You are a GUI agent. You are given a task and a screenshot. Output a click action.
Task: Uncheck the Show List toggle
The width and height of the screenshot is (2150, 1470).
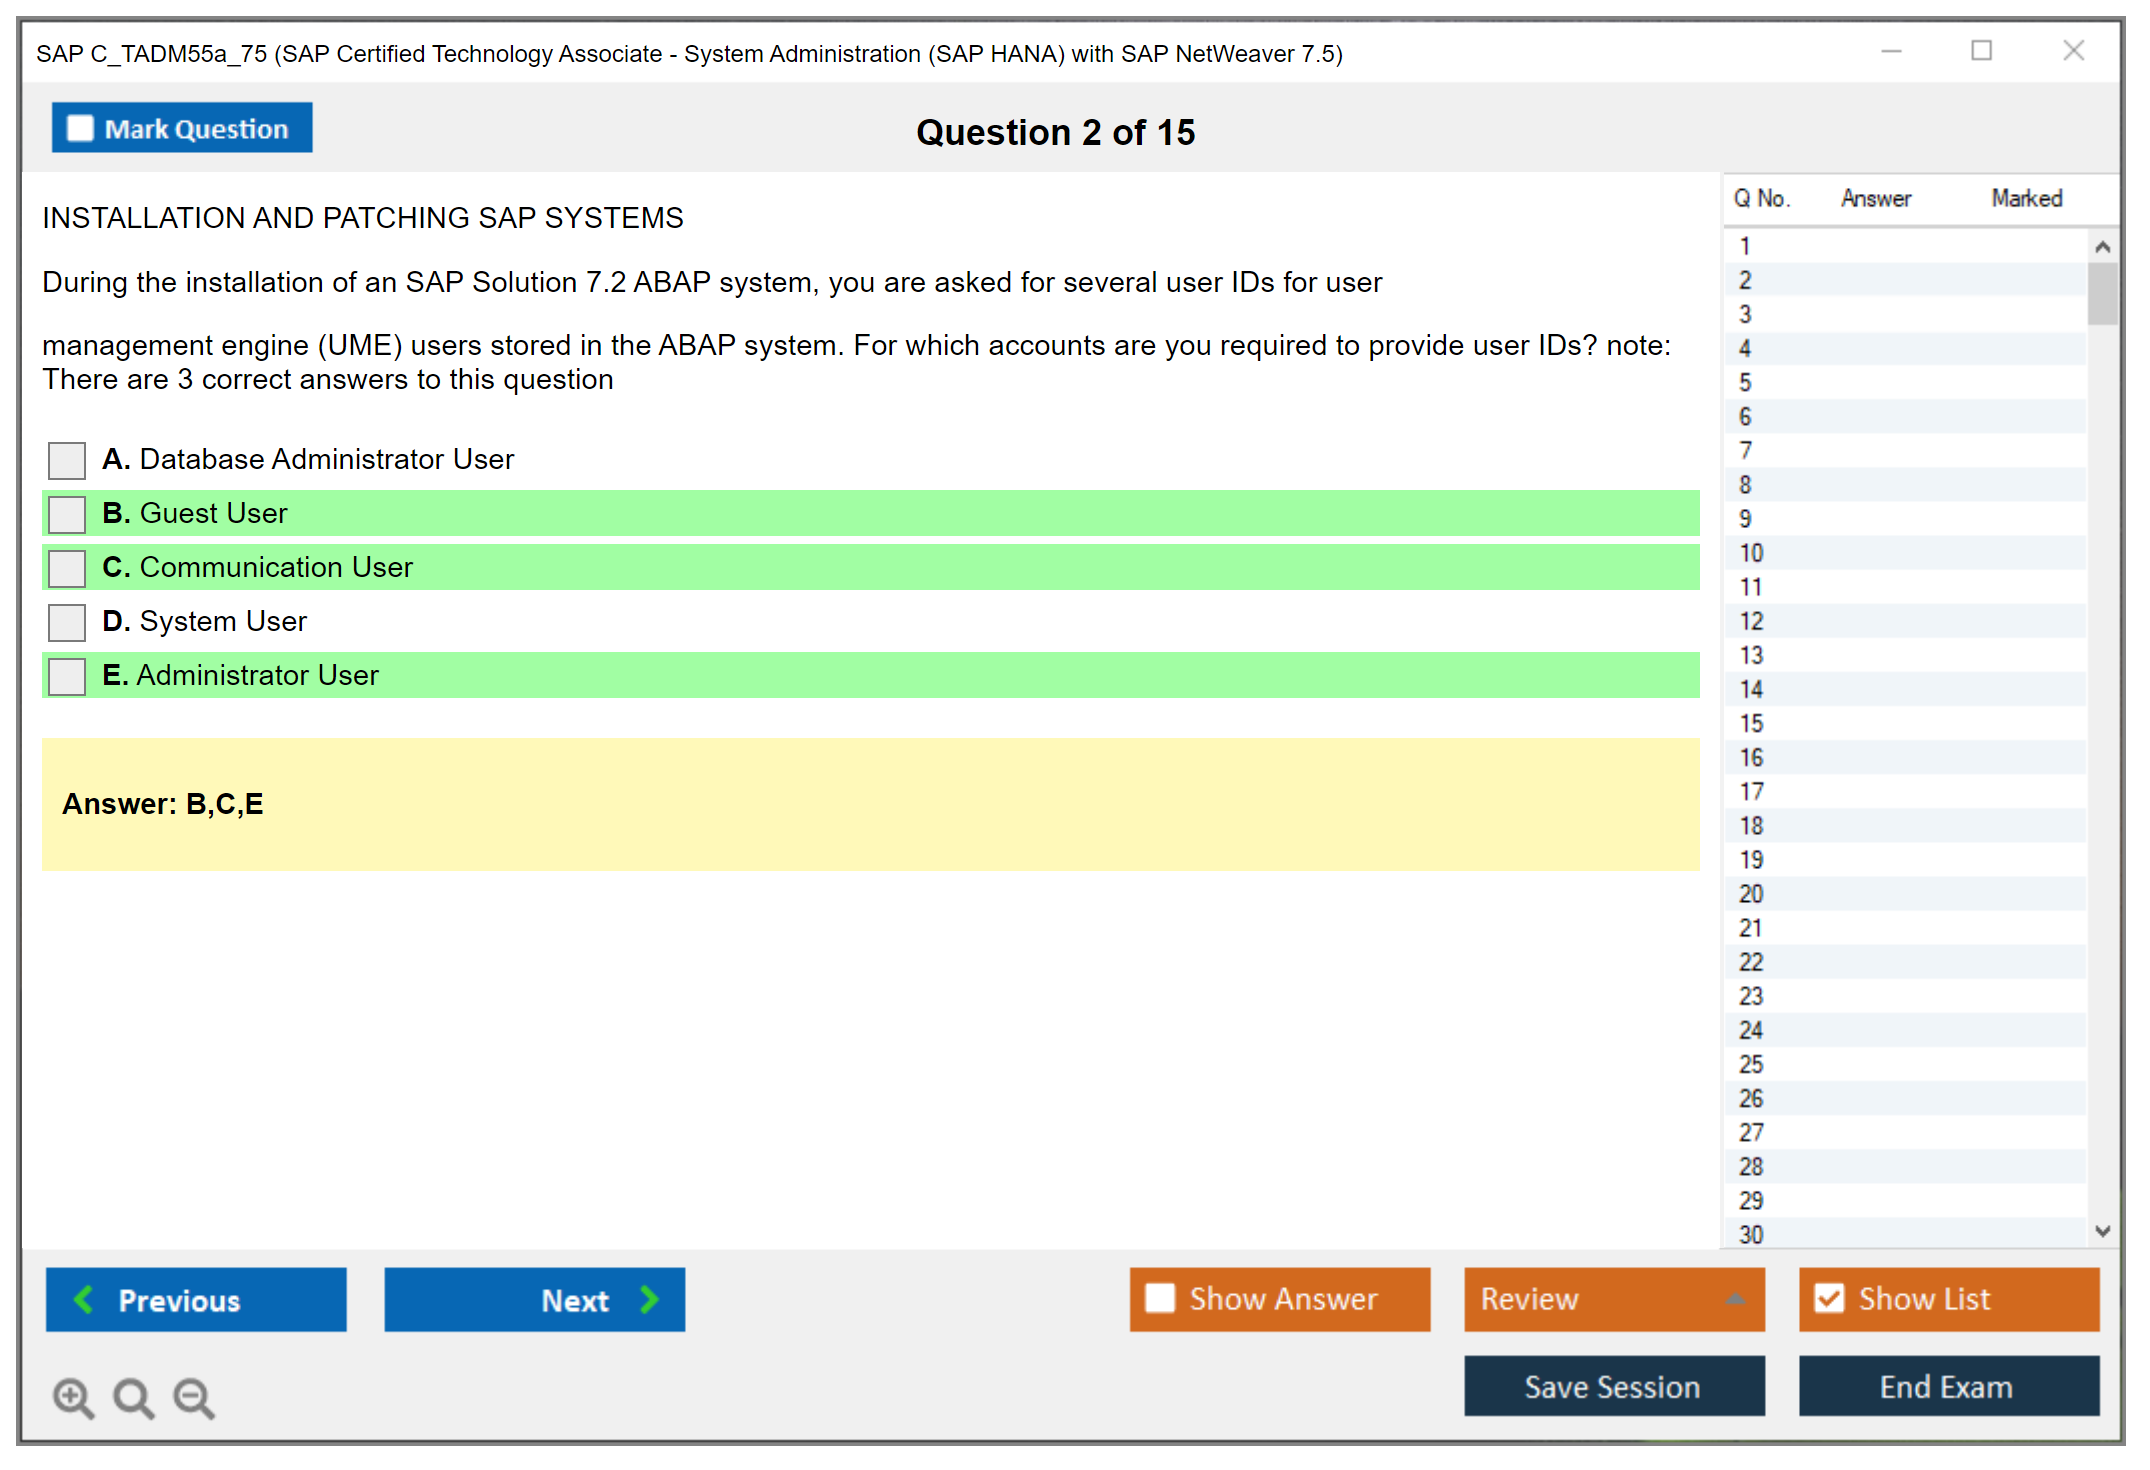pyautogui.click(x=1829, y=1298)
